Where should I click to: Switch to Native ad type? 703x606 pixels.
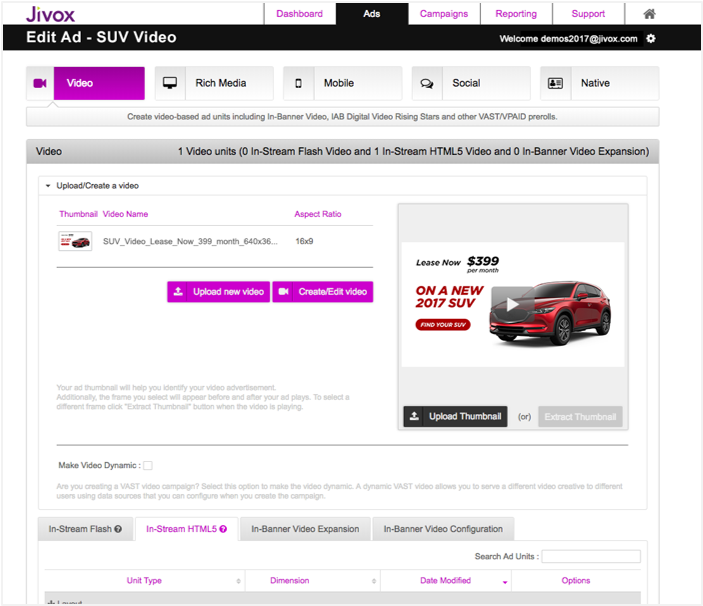pos(600,83)
